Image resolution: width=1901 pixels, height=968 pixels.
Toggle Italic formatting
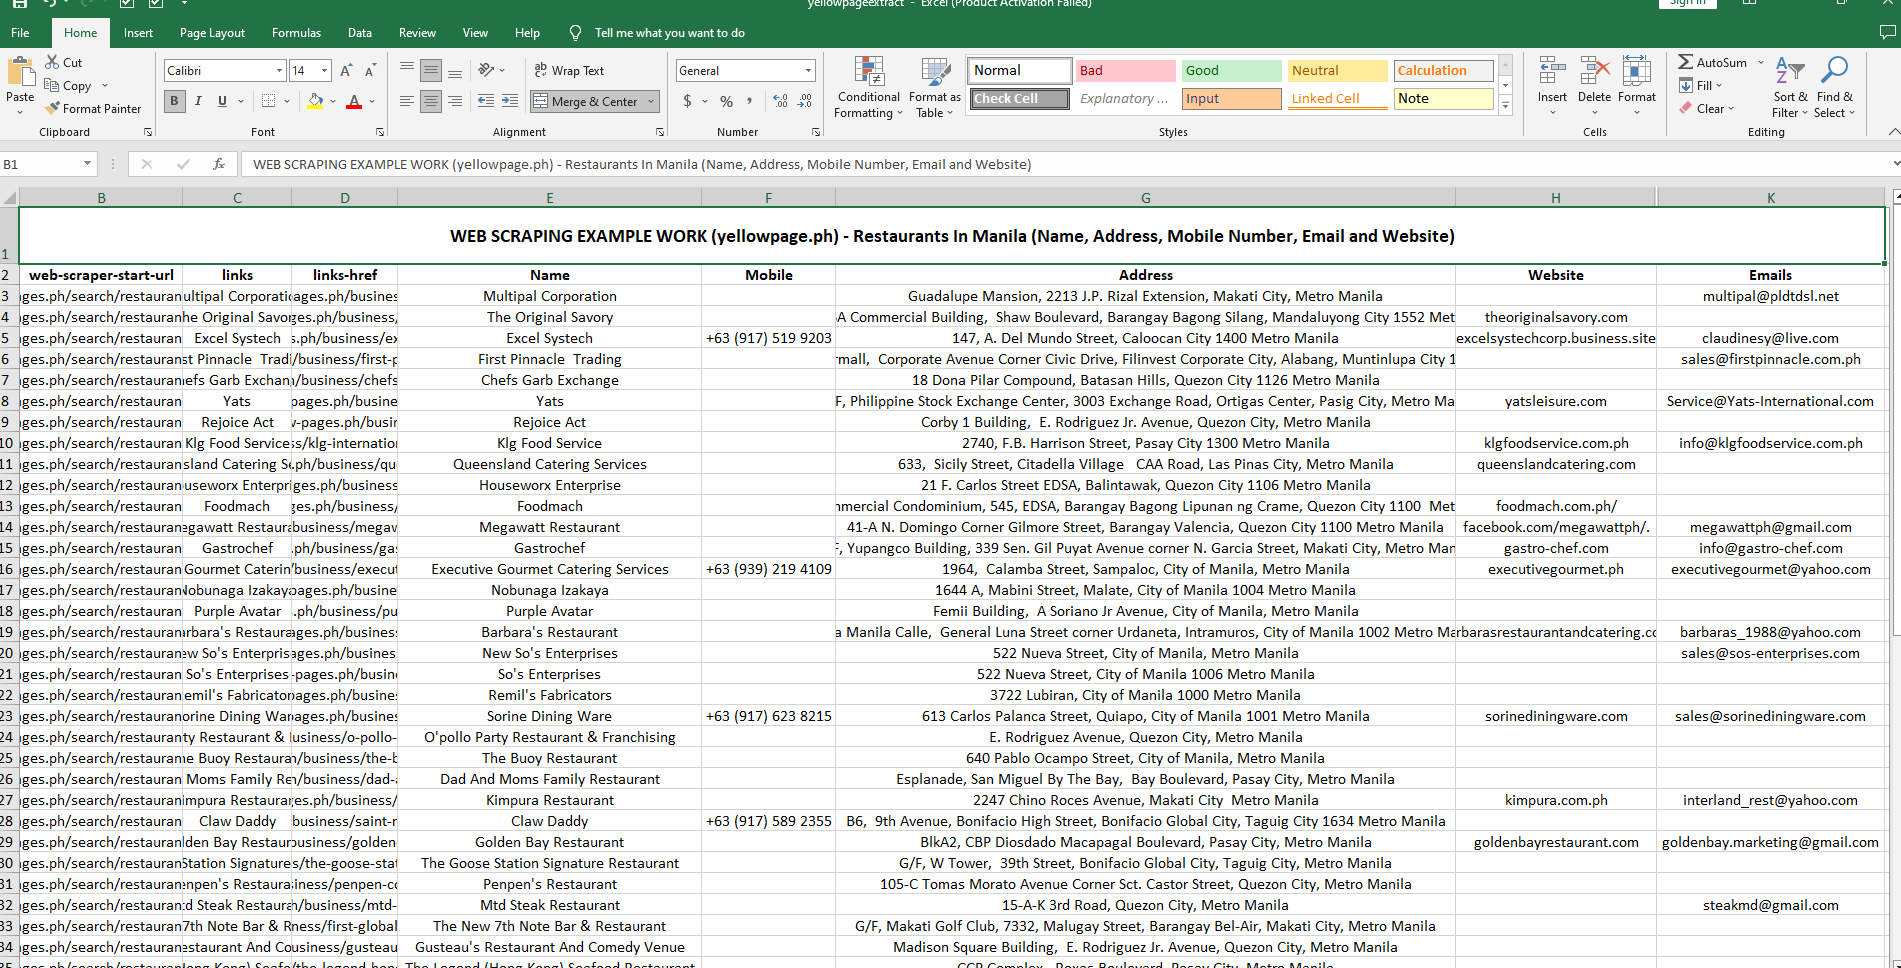(x=198, y=101)
